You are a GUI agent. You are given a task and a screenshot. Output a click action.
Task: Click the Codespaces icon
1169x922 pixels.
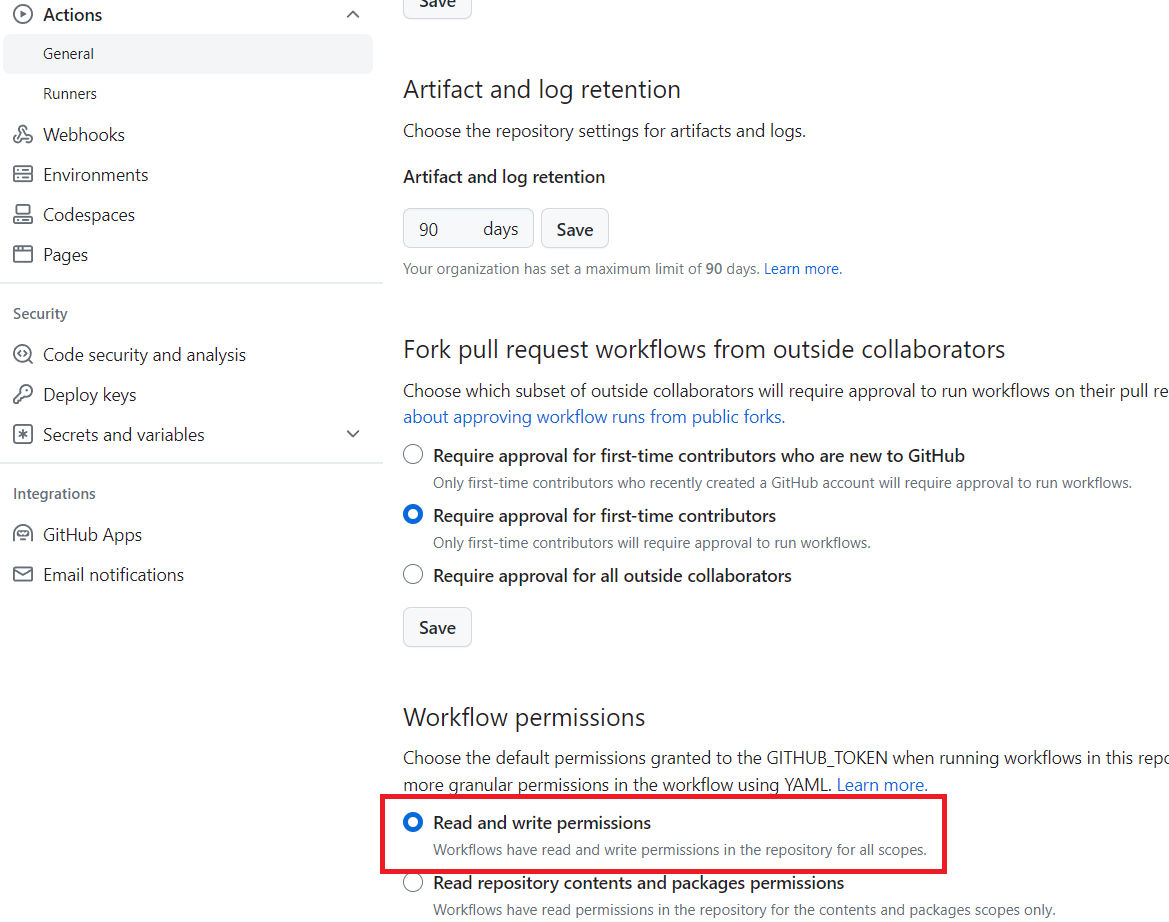22,215
